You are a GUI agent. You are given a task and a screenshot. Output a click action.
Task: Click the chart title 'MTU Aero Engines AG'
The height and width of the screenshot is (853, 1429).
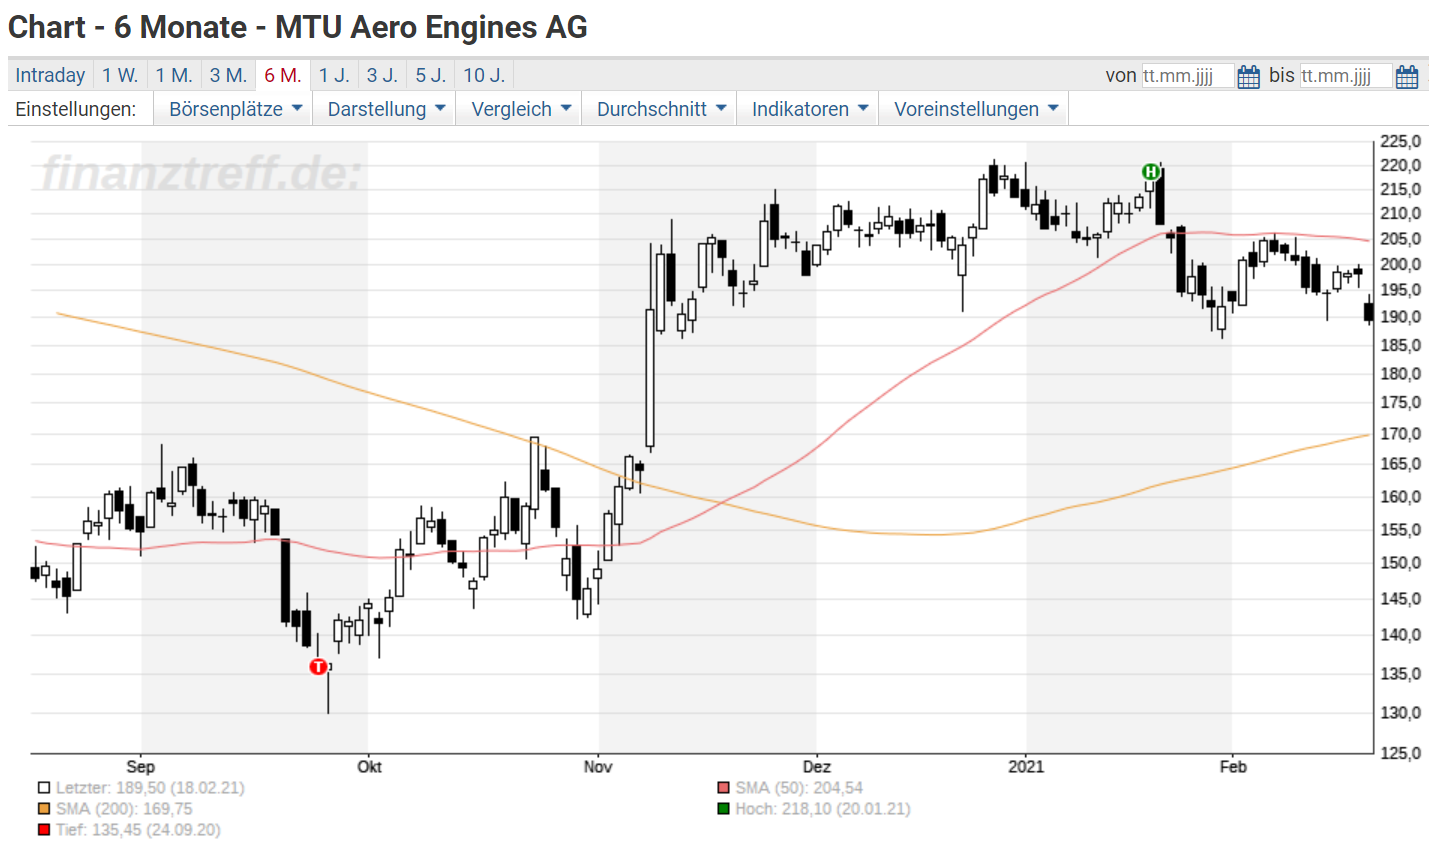pyautogui.click(x=431, y=27)
